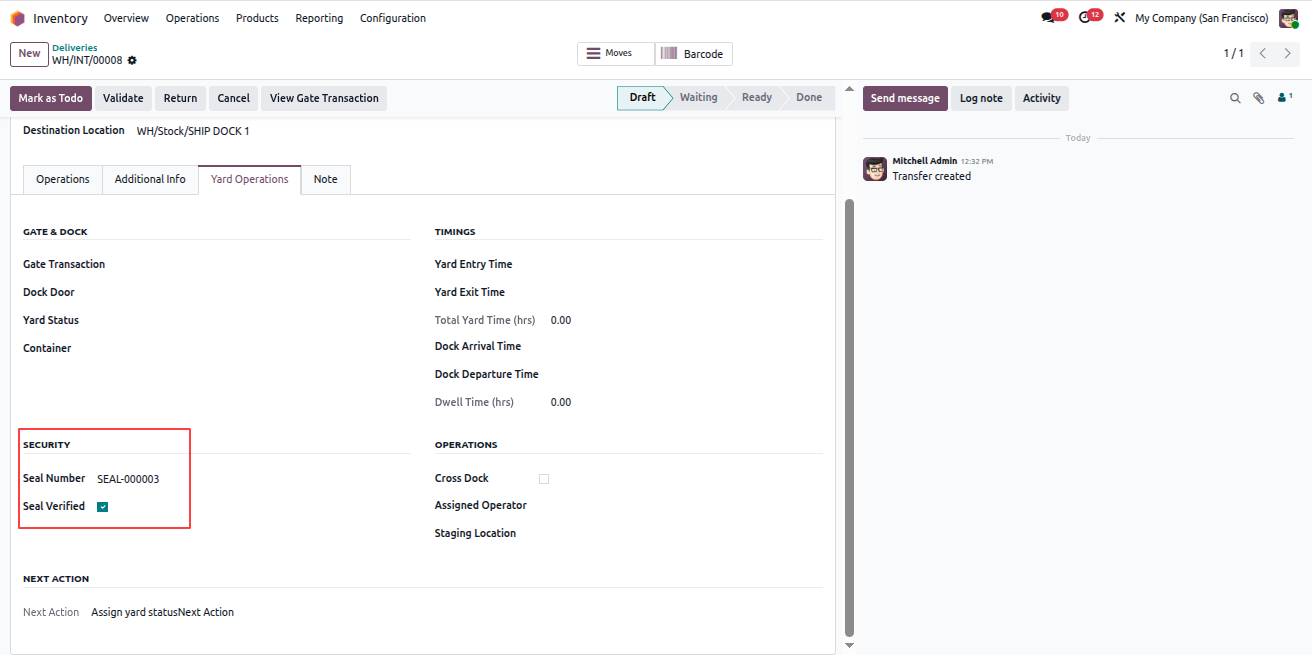Open the debug tools wrench icon

1120,18
